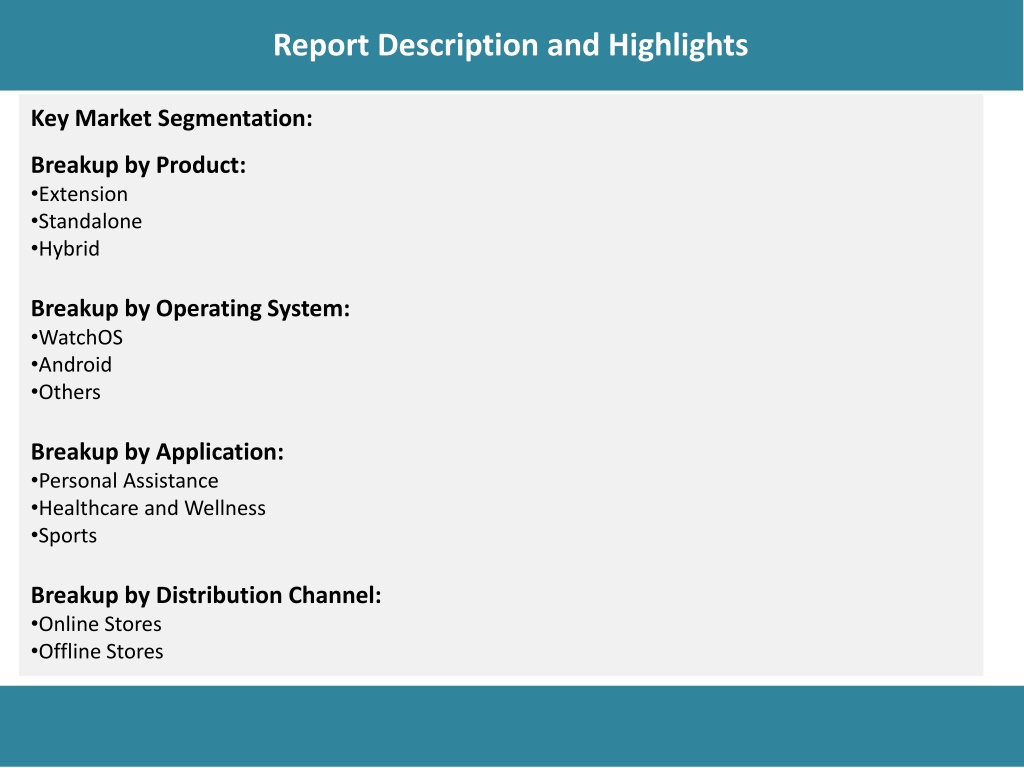Image resolution: width=1024 pixels, height=768 pixels.
Task: Select the 'Offline Stores' bullet item
Action: click(x=97, y=652)
